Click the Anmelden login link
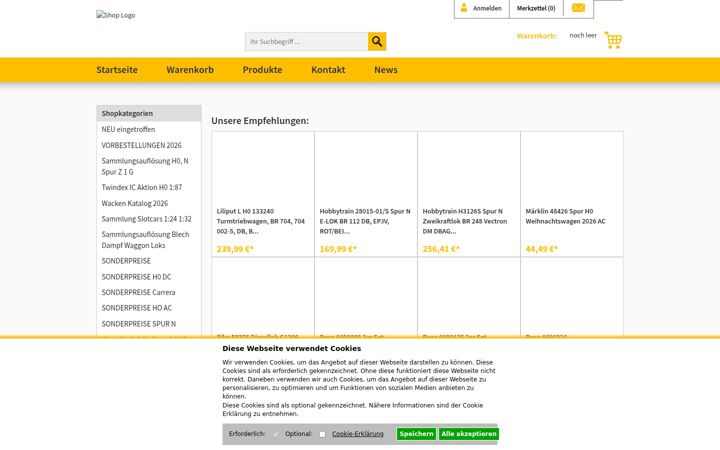The image size is (720, 450). click(x=487, y=8)
